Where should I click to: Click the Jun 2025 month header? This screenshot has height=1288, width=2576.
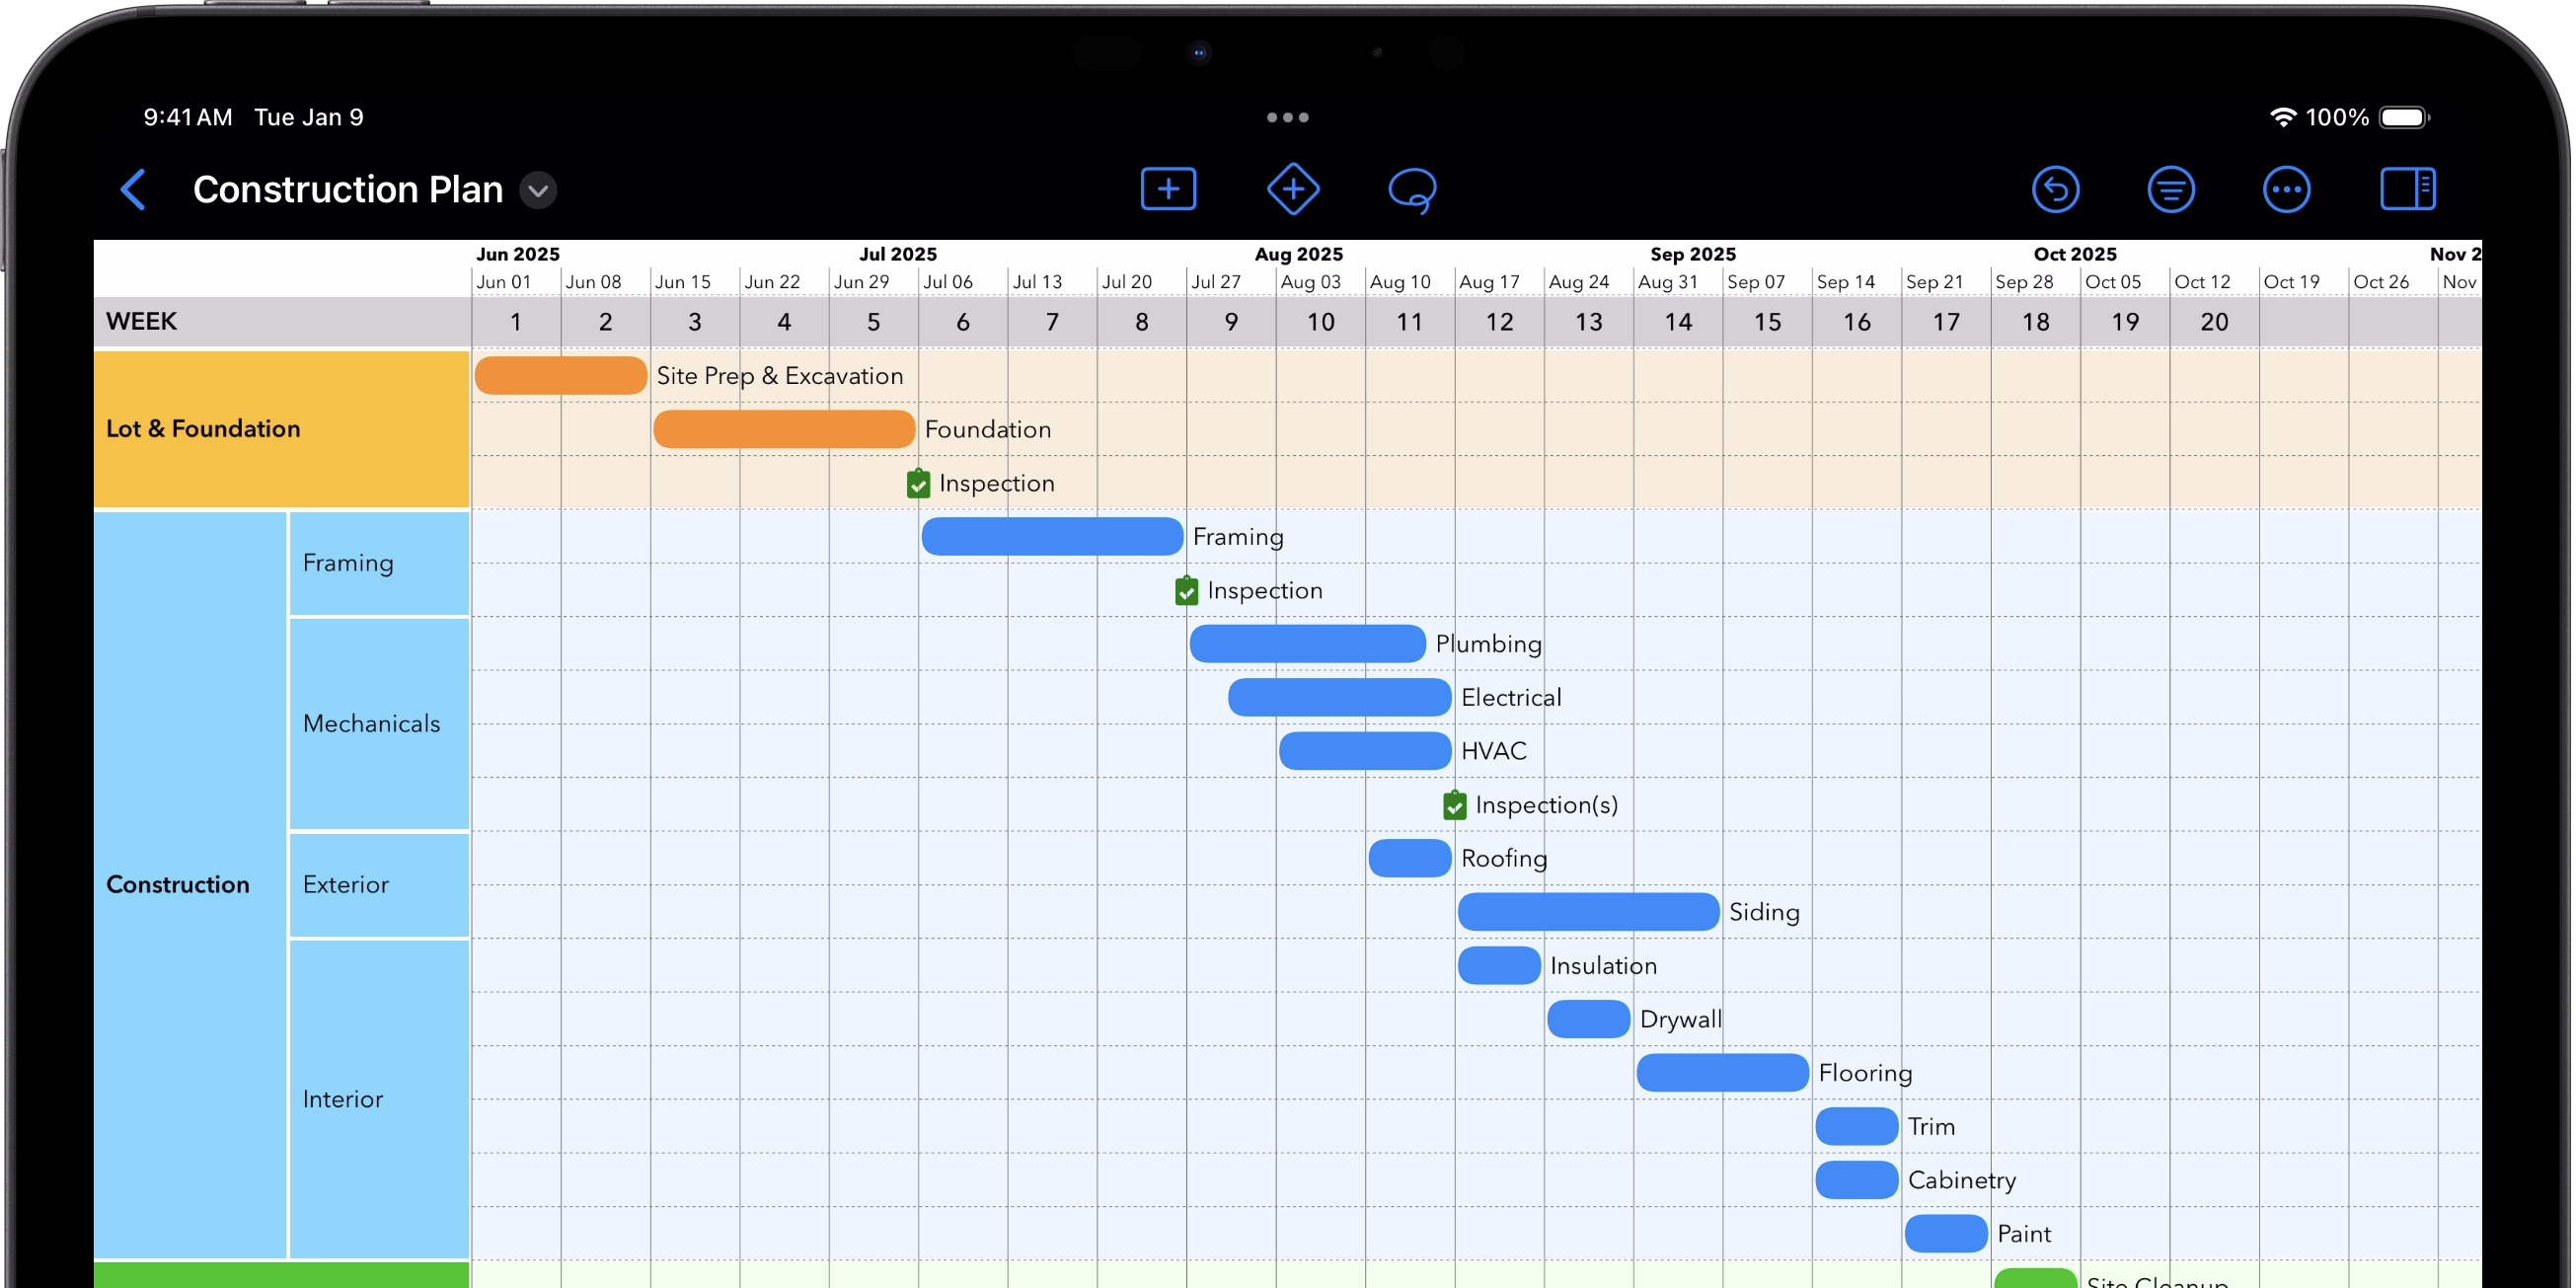[518, 254]
